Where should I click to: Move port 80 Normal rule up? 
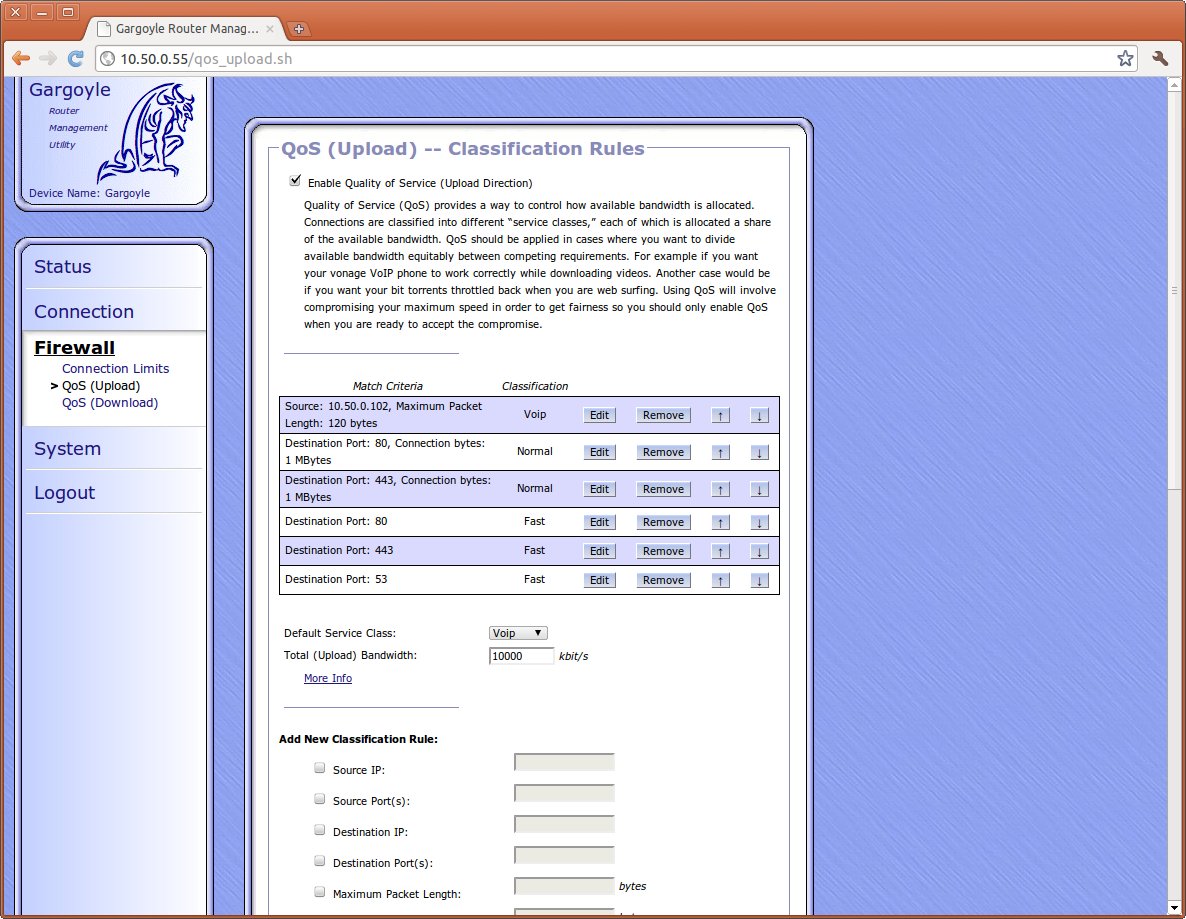coord(720,452)
